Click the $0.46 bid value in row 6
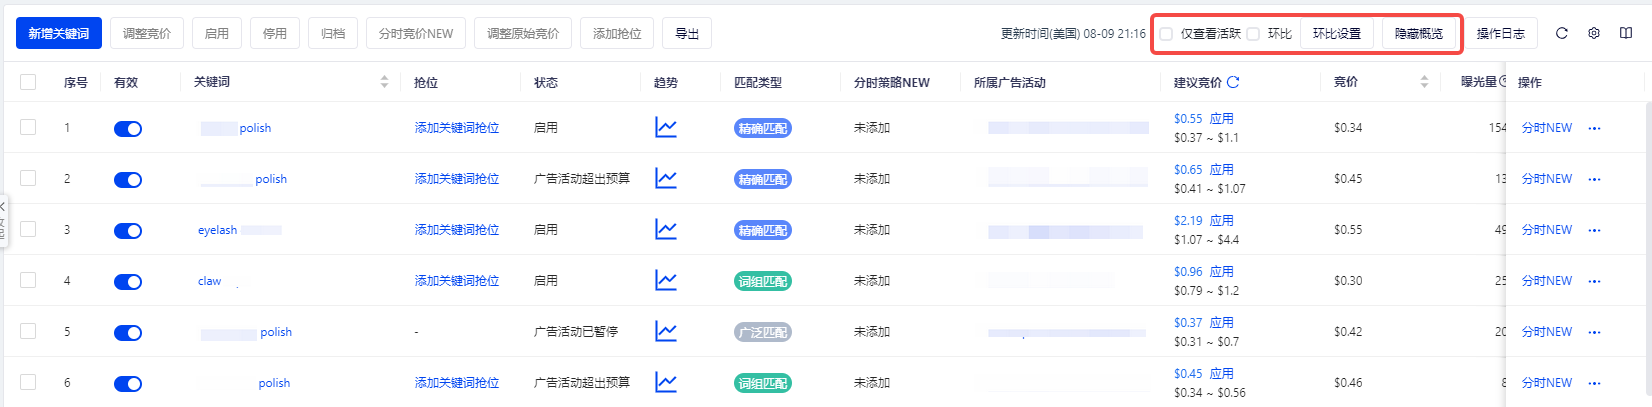Viewport: 1652px width, 407px height. tap(1348, 383)
